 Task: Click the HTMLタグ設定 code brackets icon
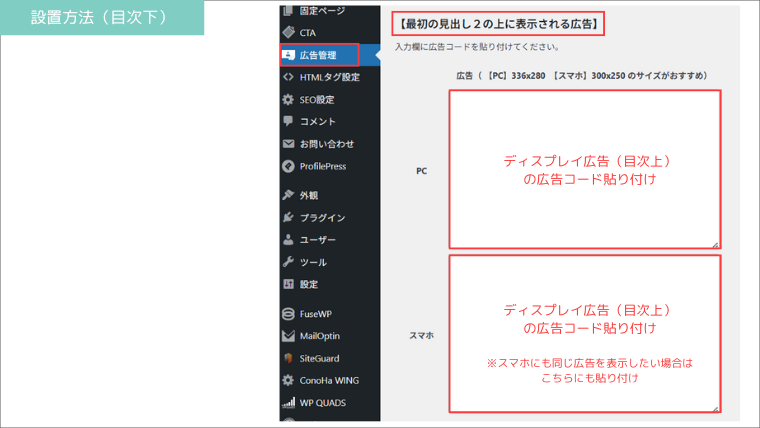pyautogui.click(x=288, y=77)
